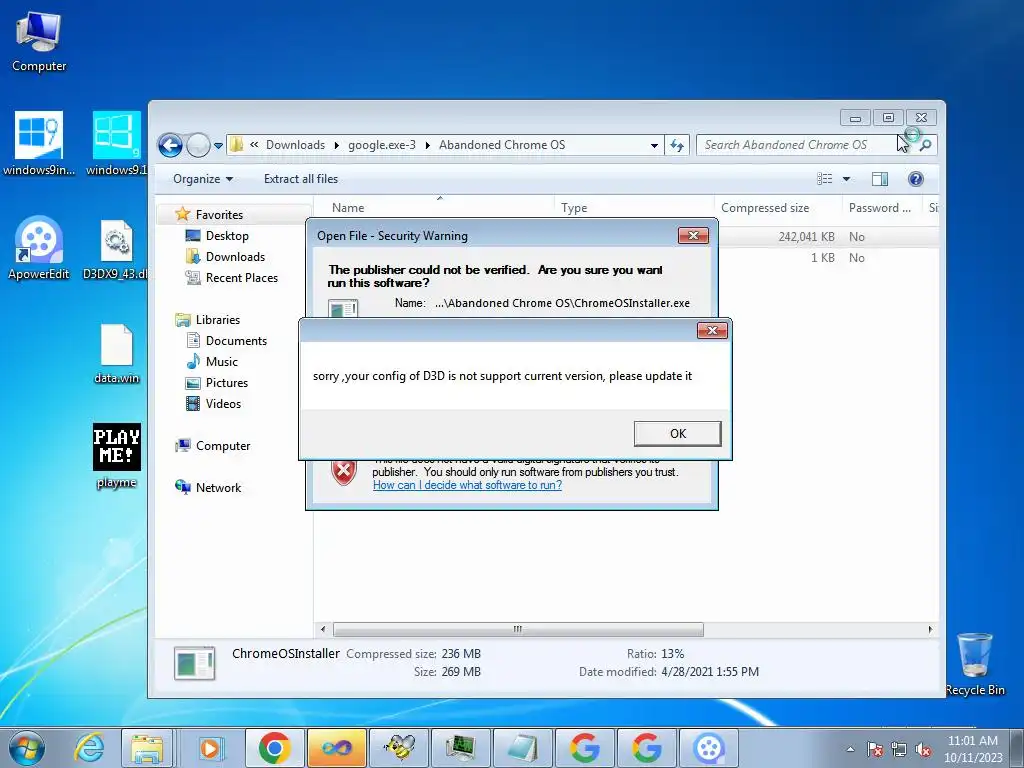
Task: Click the bee icon in taskbar
Action: coord(400,748)
